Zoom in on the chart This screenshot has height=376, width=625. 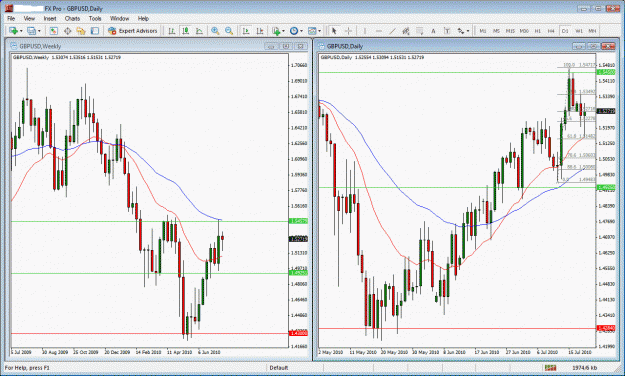click(215, 31)
